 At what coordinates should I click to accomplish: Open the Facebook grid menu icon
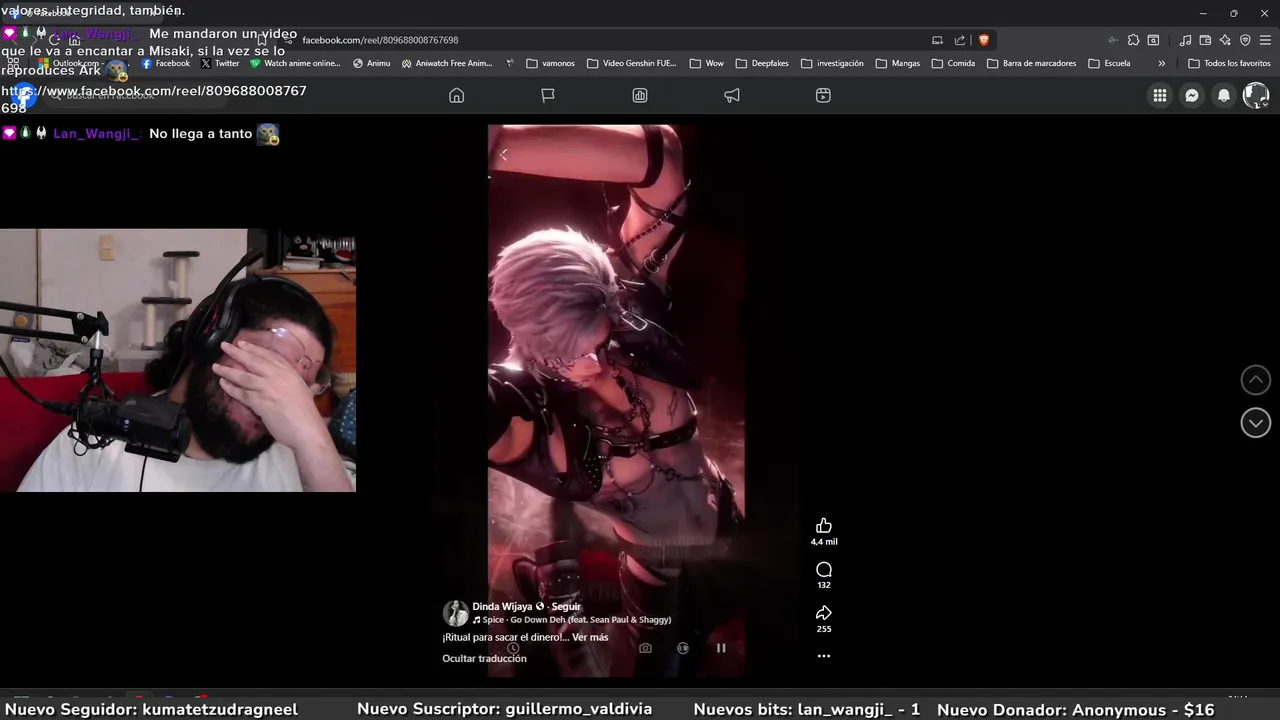pyautogui.click(x=1160, y=95)
